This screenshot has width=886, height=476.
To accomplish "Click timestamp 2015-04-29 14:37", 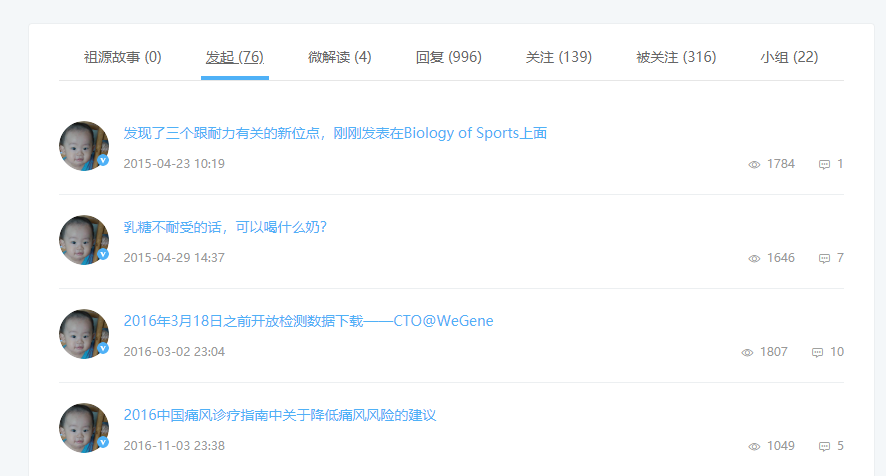I will (x=174, y=258).
